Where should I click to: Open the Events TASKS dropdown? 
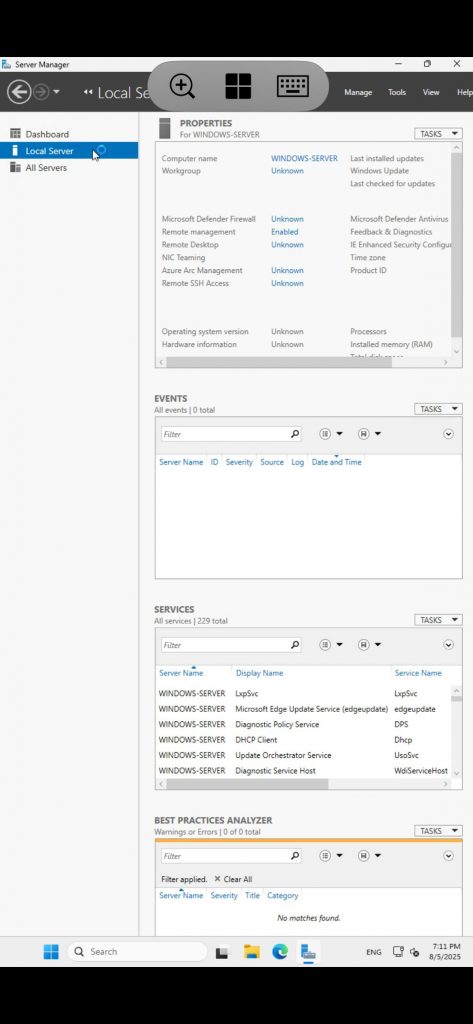(x=438, y=409)
